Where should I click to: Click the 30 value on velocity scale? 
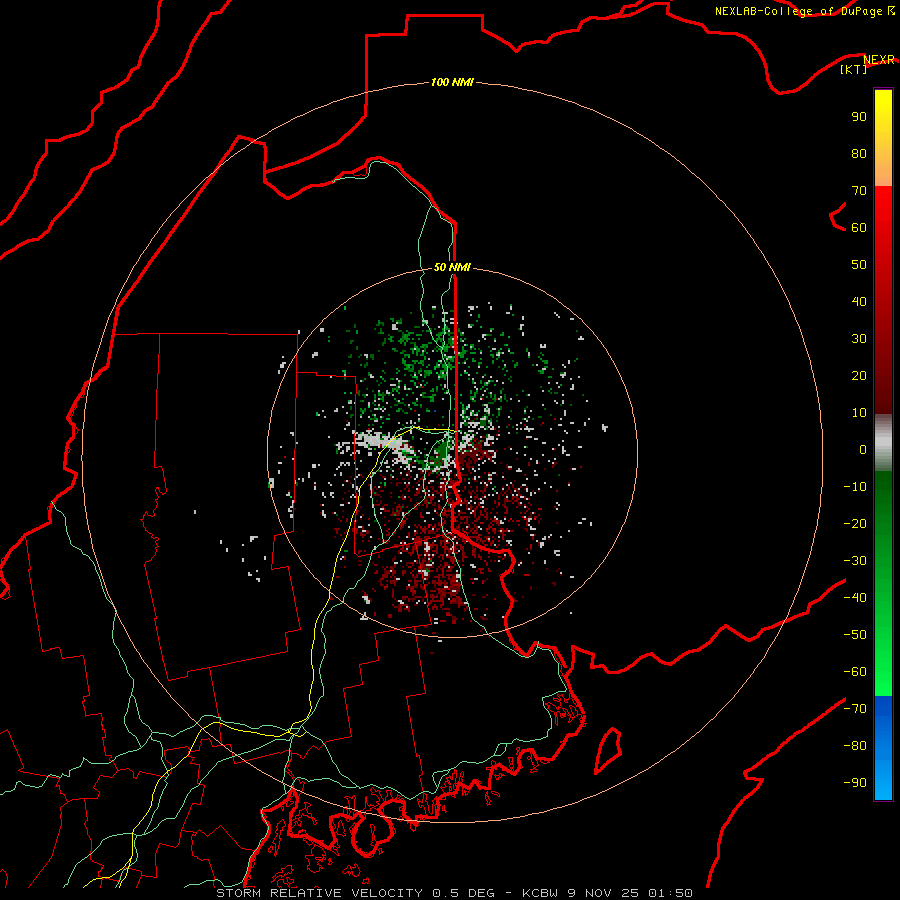coord(859,339)
